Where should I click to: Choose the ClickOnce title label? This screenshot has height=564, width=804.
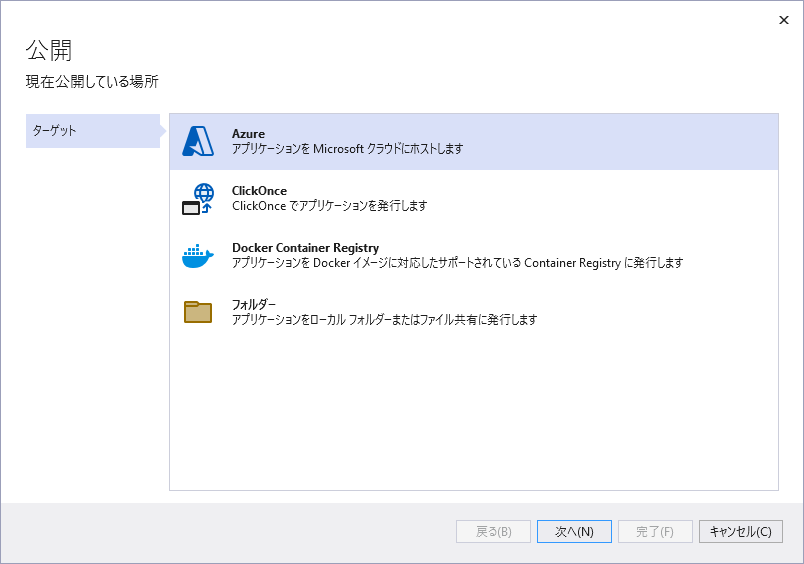point(259,191)
